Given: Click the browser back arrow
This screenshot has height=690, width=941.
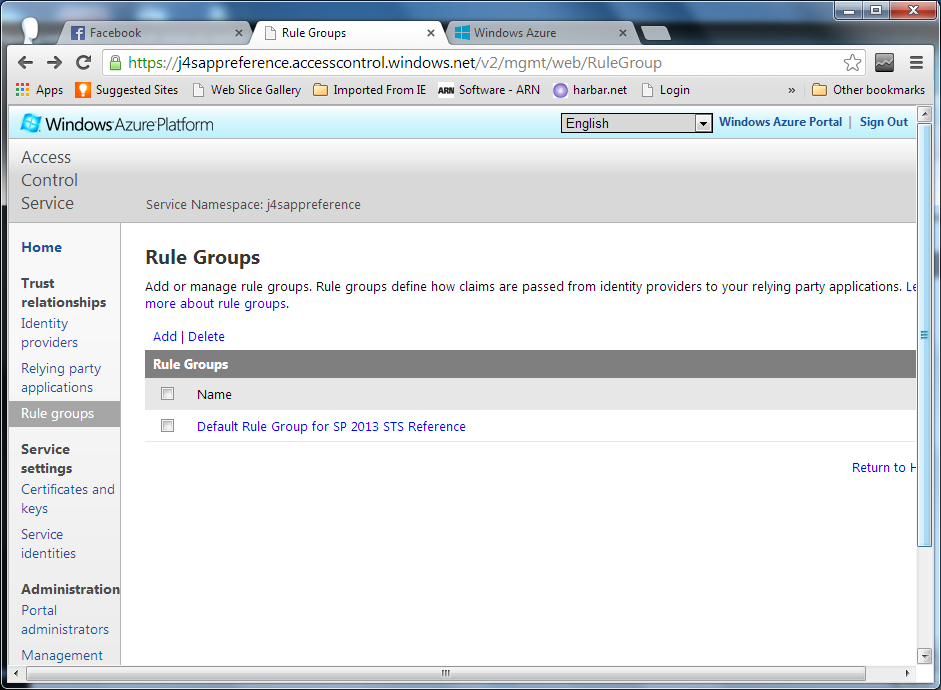Looking at the screenshot, I should point(25,62).
